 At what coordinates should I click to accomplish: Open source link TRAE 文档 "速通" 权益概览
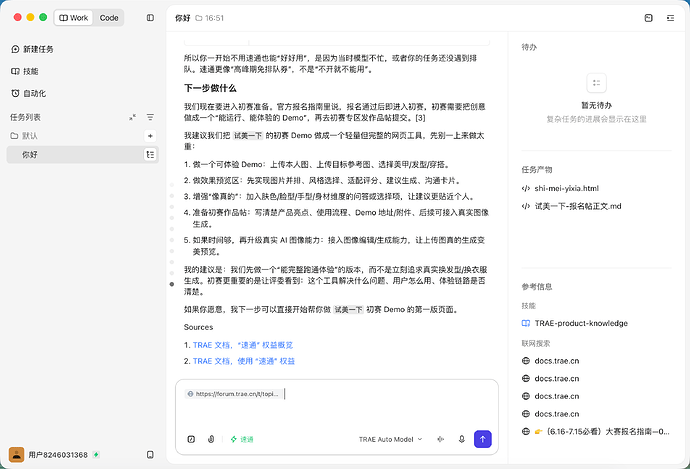242,345
